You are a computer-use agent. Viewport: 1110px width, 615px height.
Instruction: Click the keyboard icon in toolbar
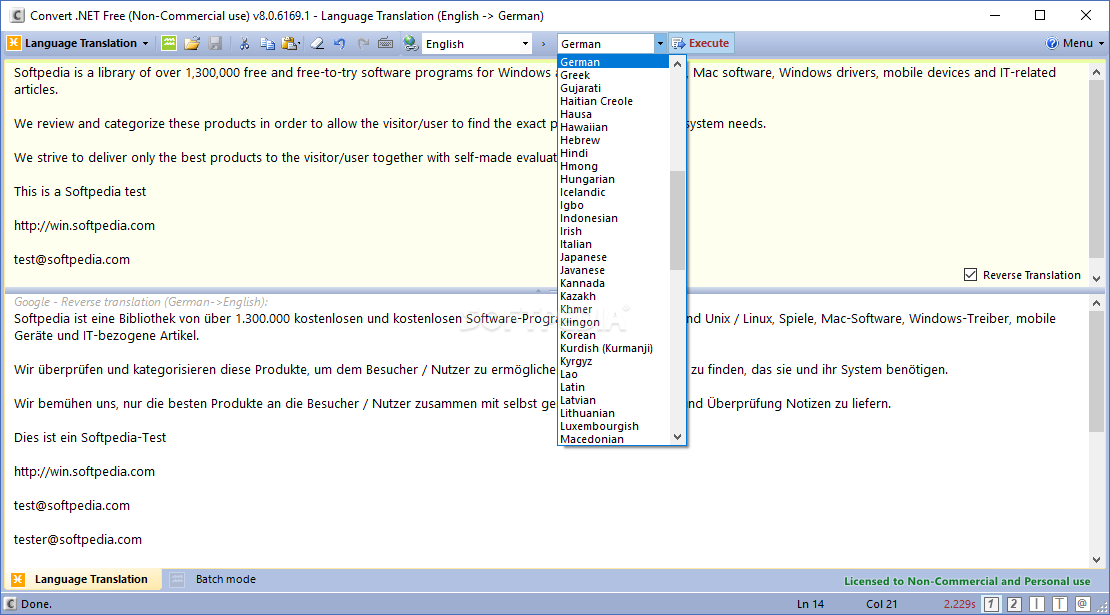[x=385, y=43]
